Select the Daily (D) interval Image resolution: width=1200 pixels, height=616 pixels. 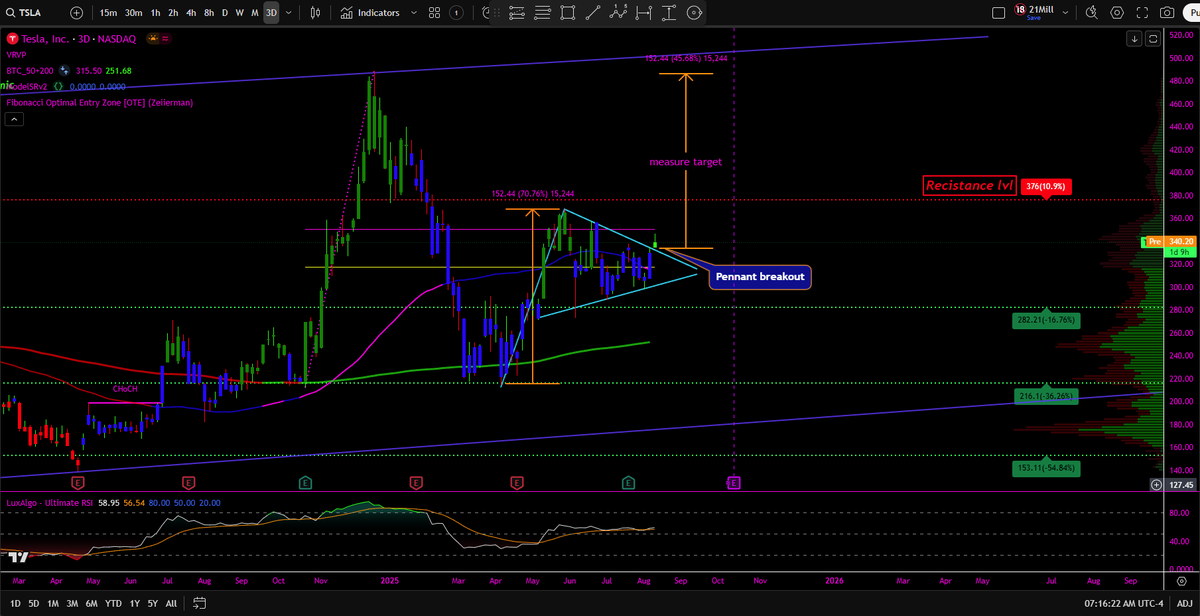tap(224, 13)
